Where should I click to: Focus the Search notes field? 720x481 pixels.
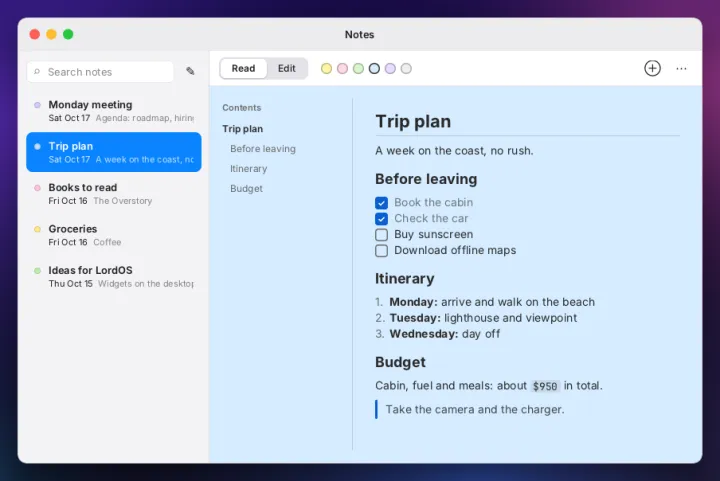coord(100,72)
